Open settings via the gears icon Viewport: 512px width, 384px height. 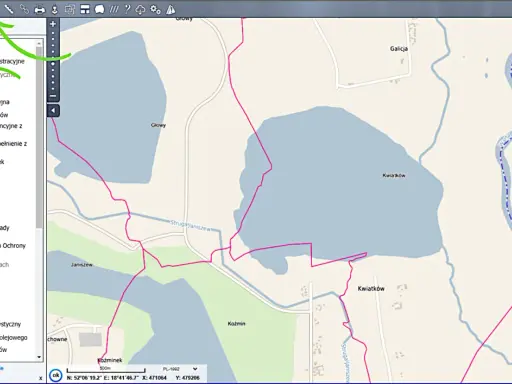(155, 9)
